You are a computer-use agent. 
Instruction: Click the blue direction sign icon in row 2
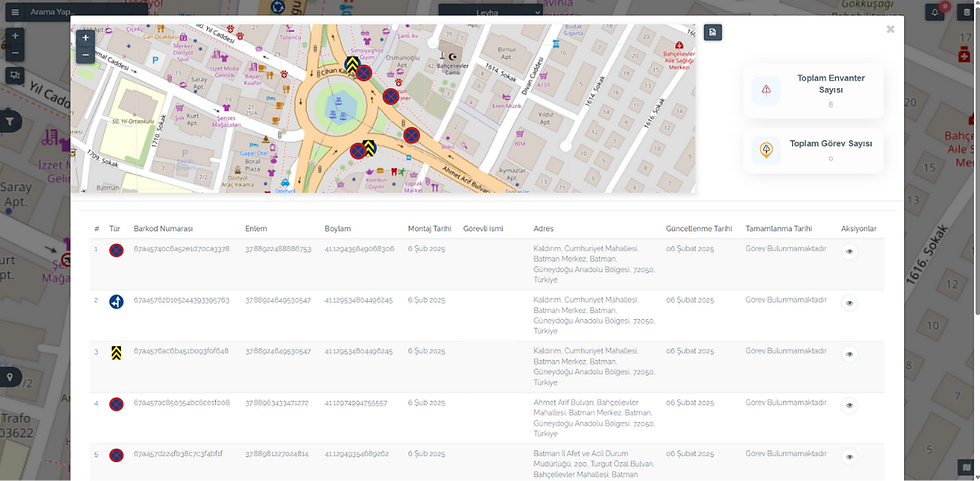tap(116, 302)
